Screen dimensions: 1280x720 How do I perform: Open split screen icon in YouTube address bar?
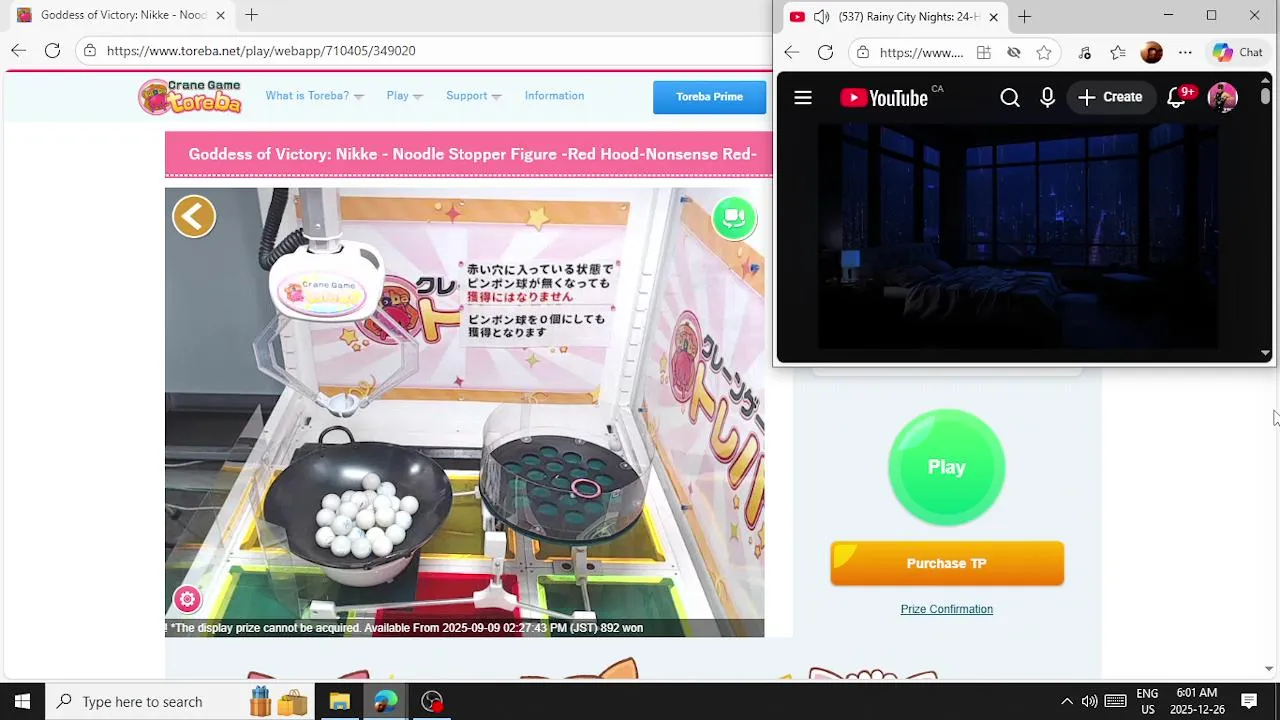click(x=983, y=52)
